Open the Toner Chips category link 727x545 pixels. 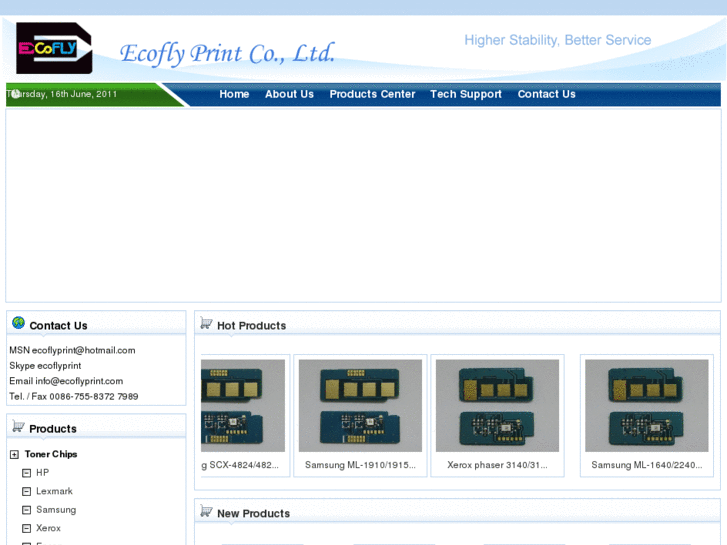pos(51,454)
